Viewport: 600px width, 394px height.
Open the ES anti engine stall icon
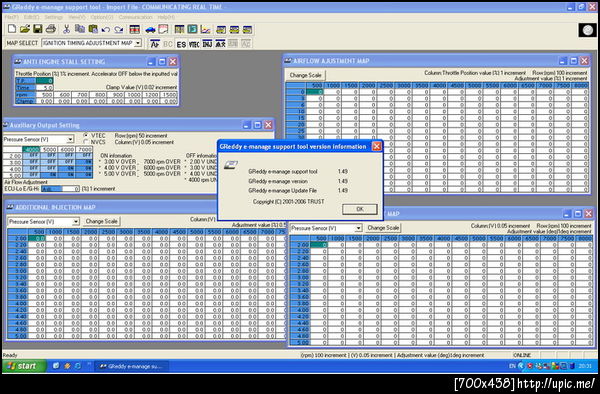[x=181, y=44]
